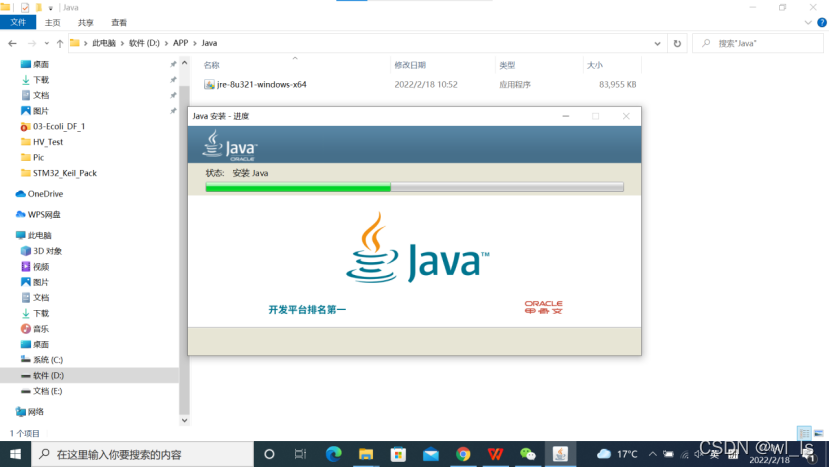Switch to the 查看 ribbon tab
The height and width of the screenshot is (467, 830).
119,23
